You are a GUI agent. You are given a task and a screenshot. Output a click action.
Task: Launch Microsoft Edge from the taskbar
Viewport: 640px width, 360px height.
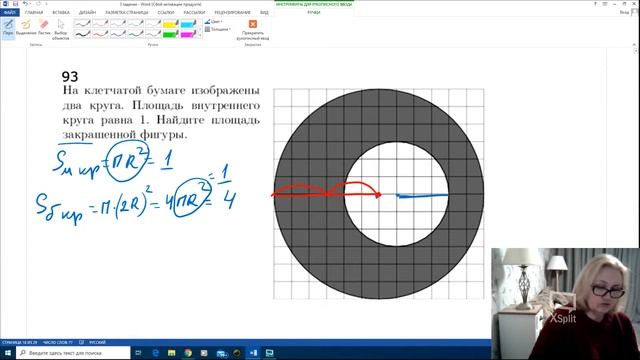156,353
